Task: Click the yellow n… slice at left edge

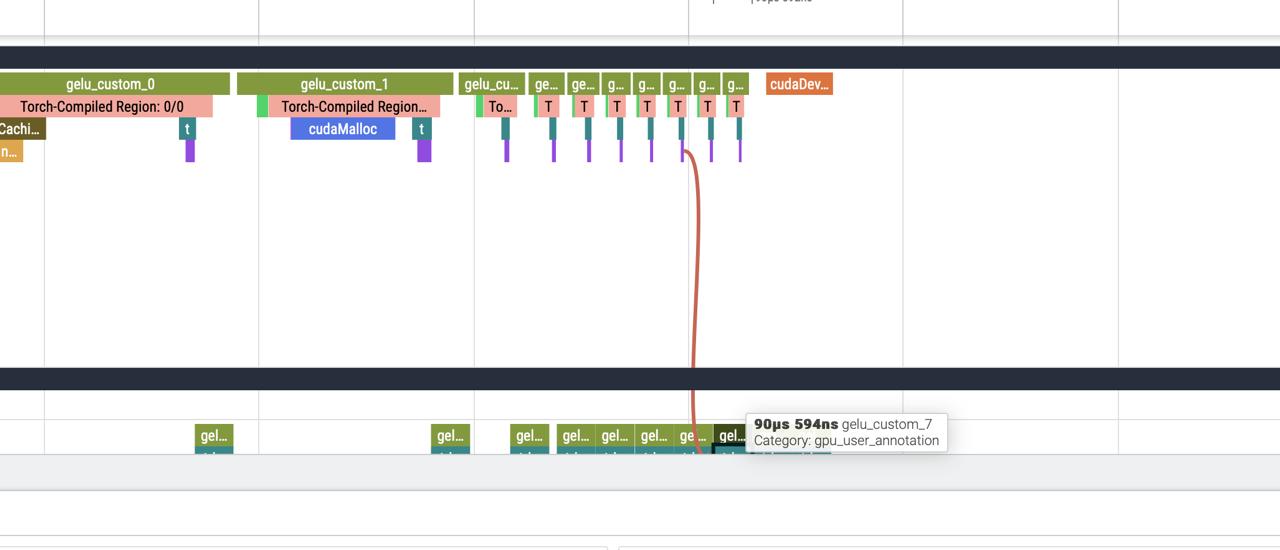Action: coord(10,152)
